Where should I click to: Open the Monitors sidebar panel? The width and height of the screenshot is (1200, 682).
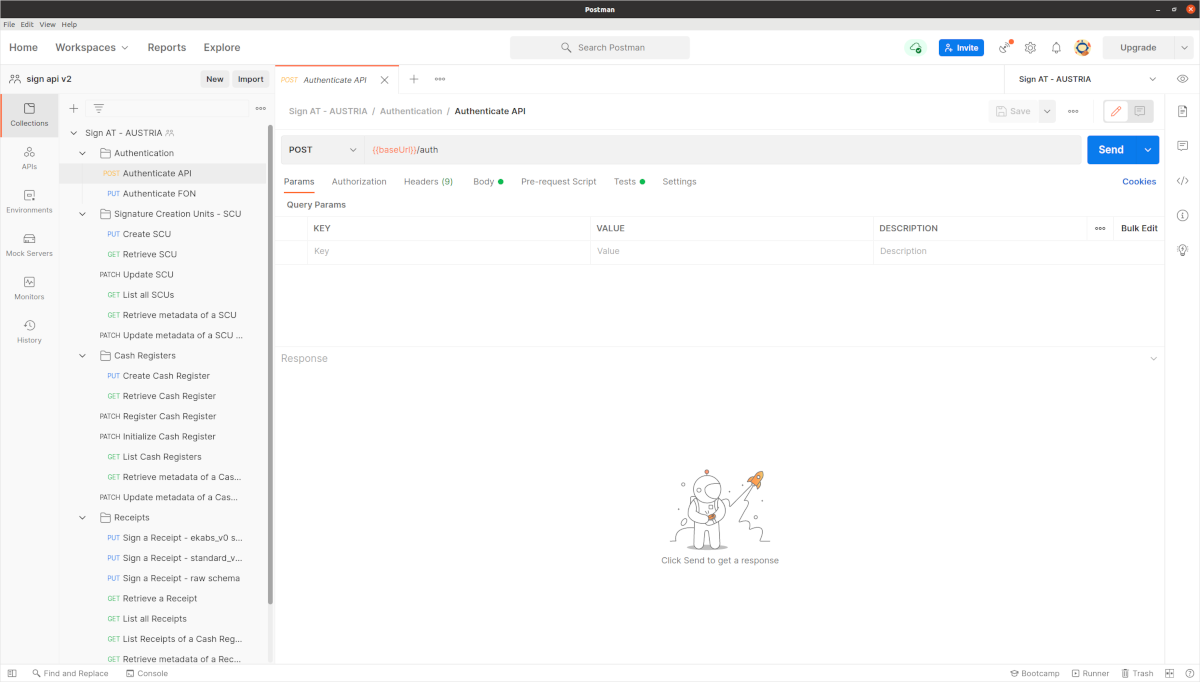29,288
